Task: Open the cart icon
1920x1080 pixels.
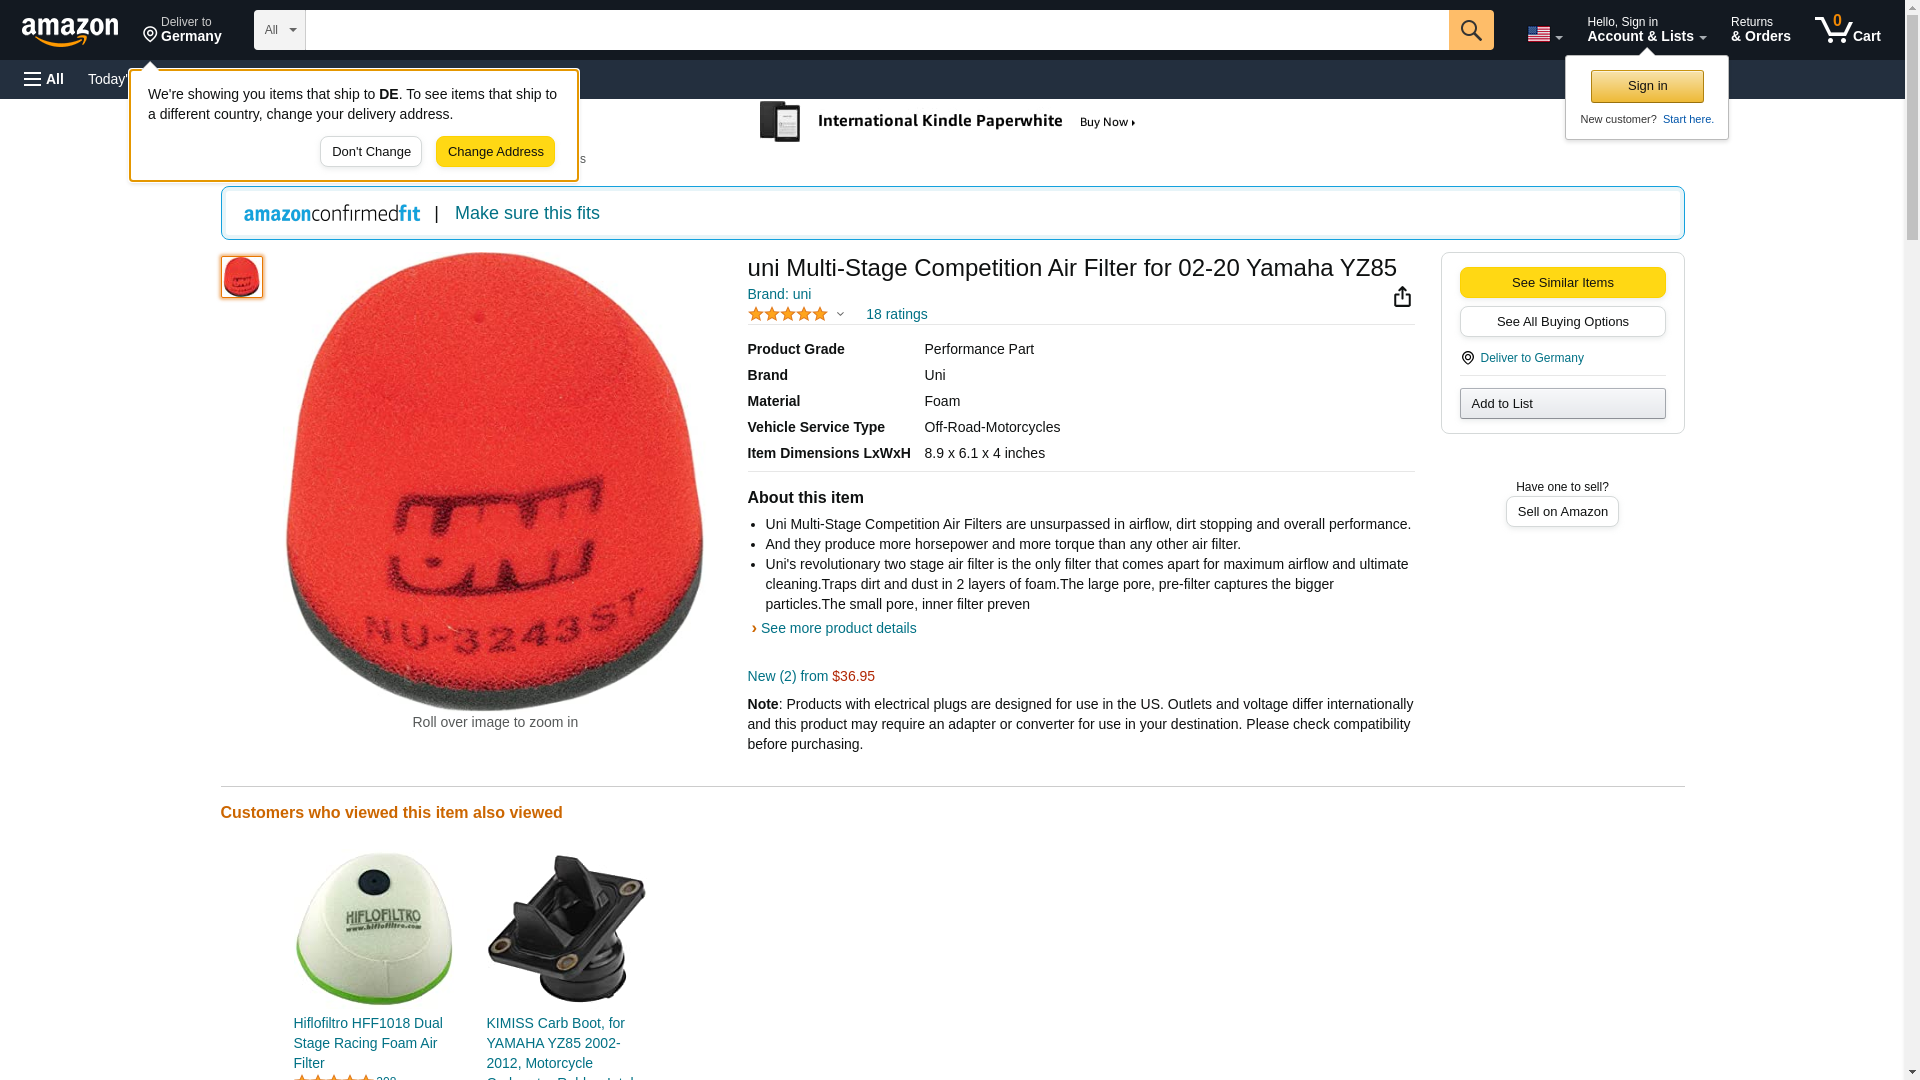Action: [1847, 30]
